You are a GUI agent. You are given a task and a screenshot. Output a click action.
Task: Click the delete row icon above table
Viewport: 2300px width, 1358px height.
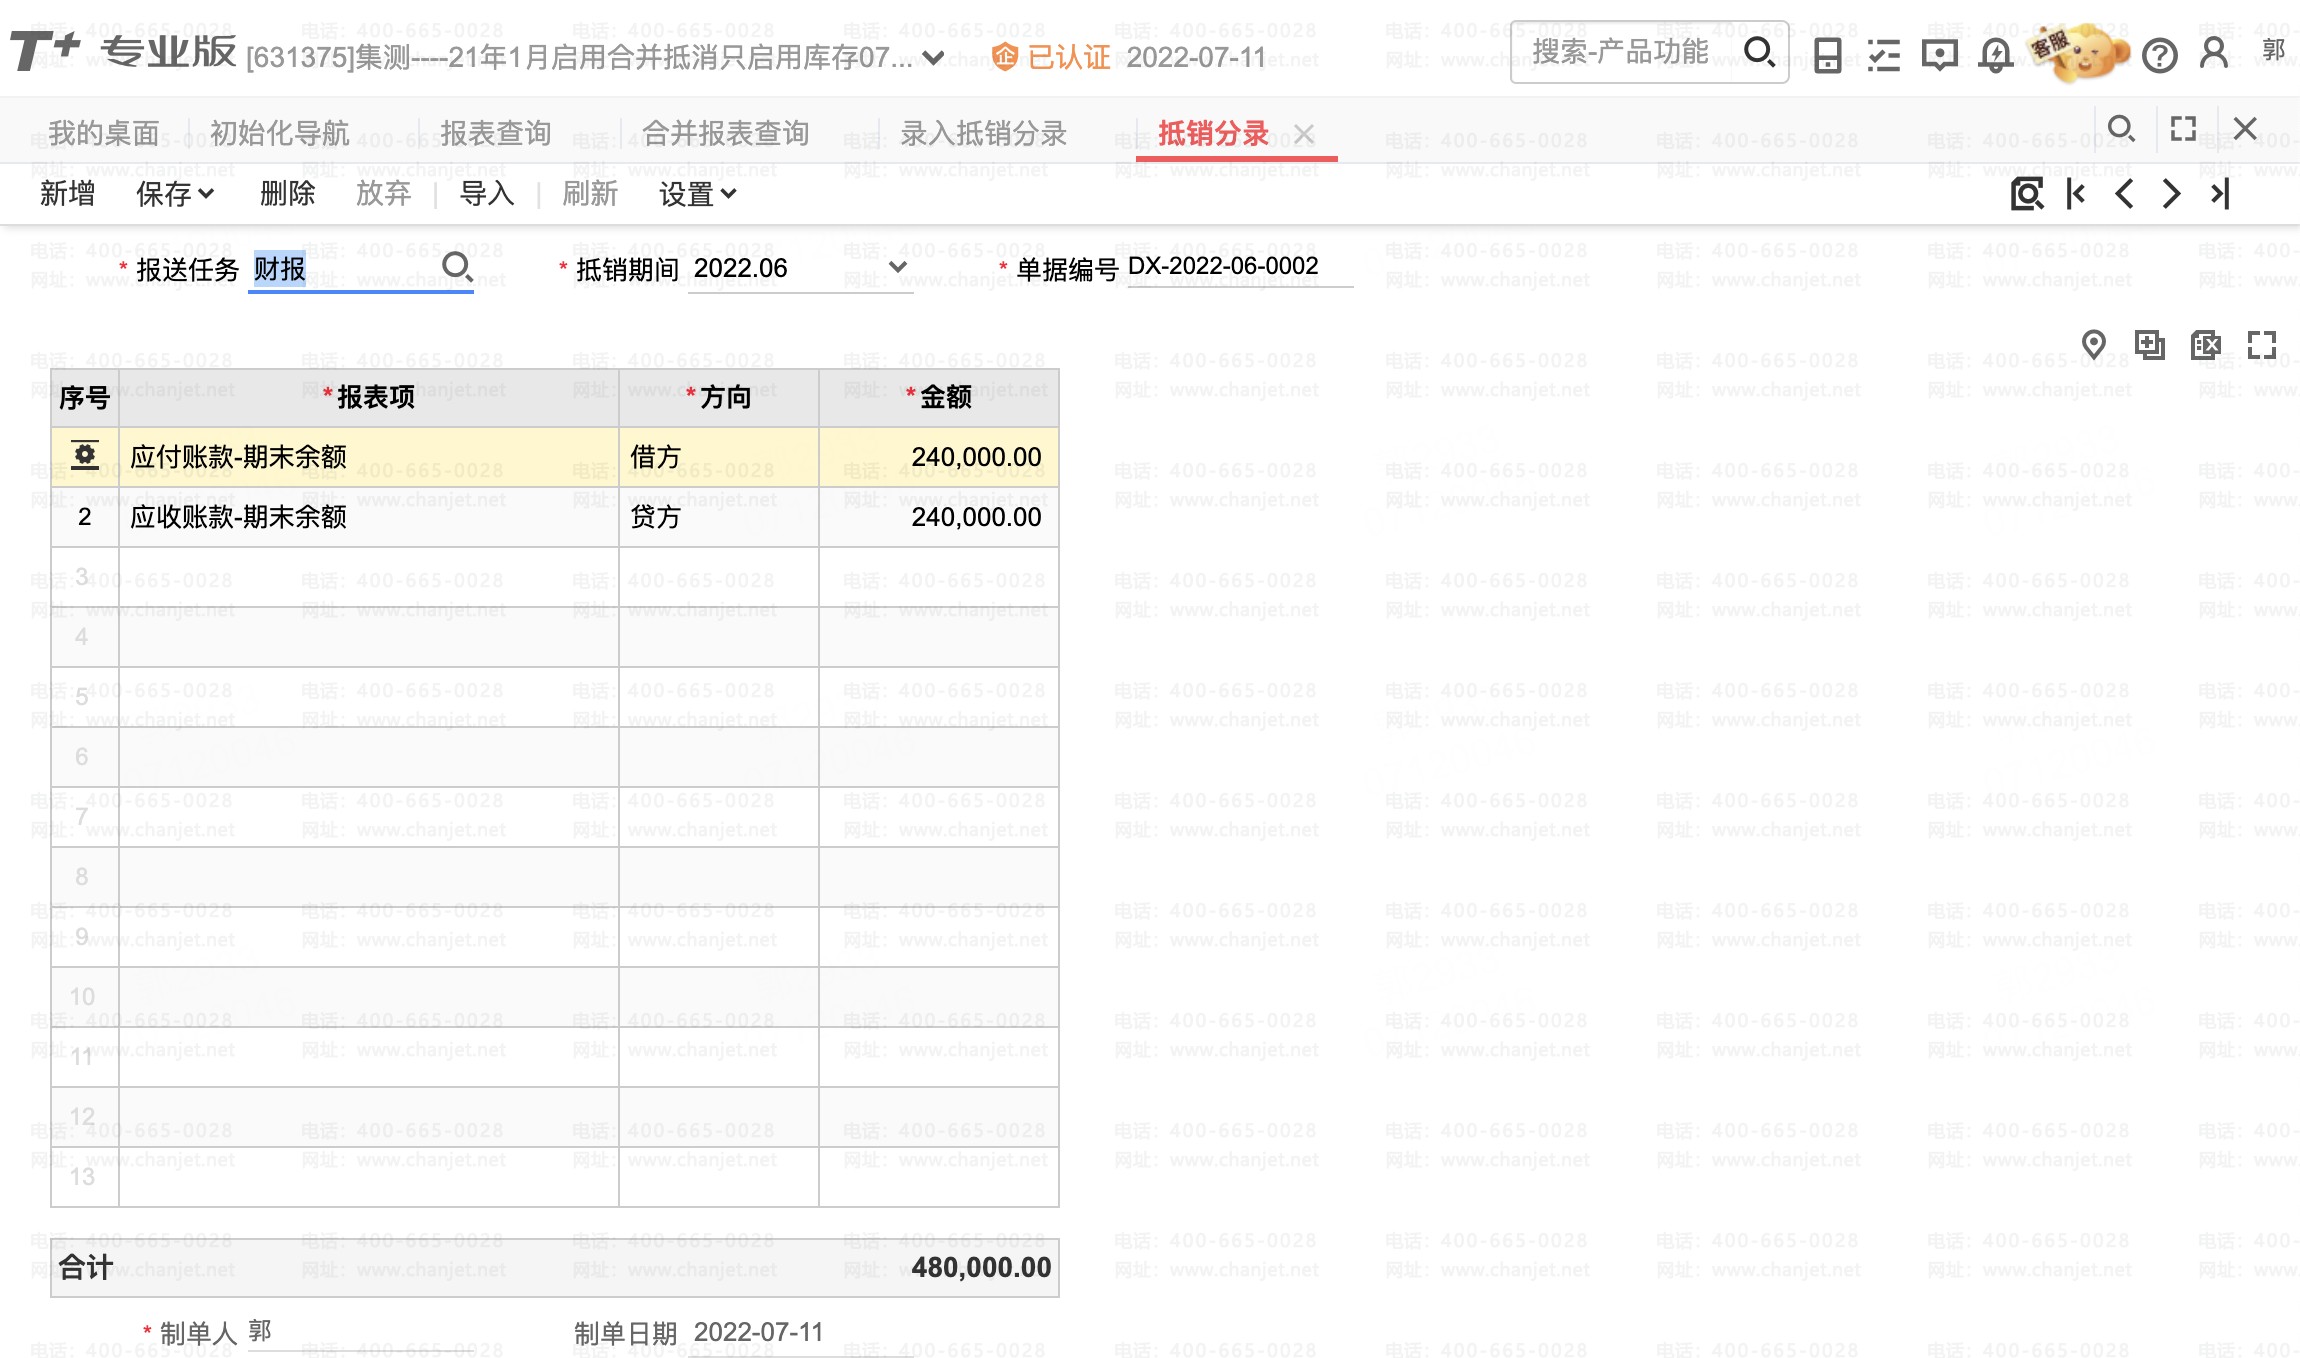(2206, 345)
